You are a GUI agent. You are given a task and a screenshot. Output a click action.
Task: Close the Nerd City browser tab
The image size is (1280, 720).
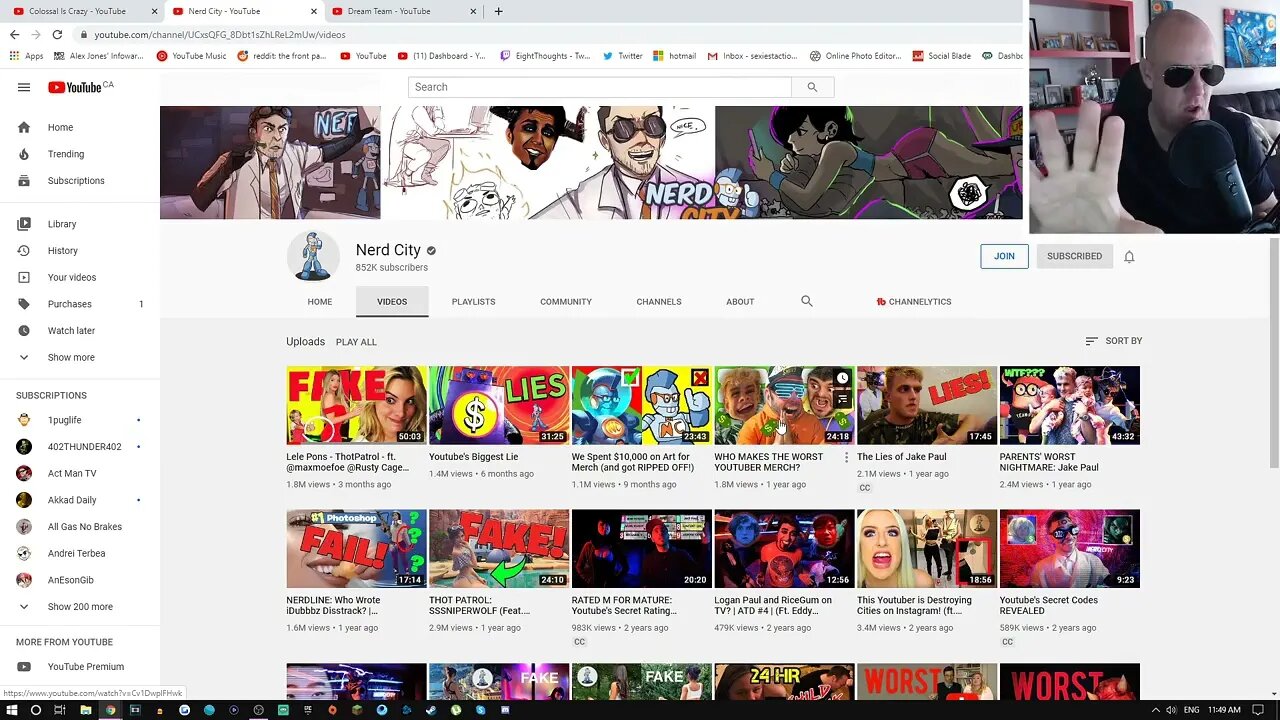pyautogui.click(x=313, y=12)
